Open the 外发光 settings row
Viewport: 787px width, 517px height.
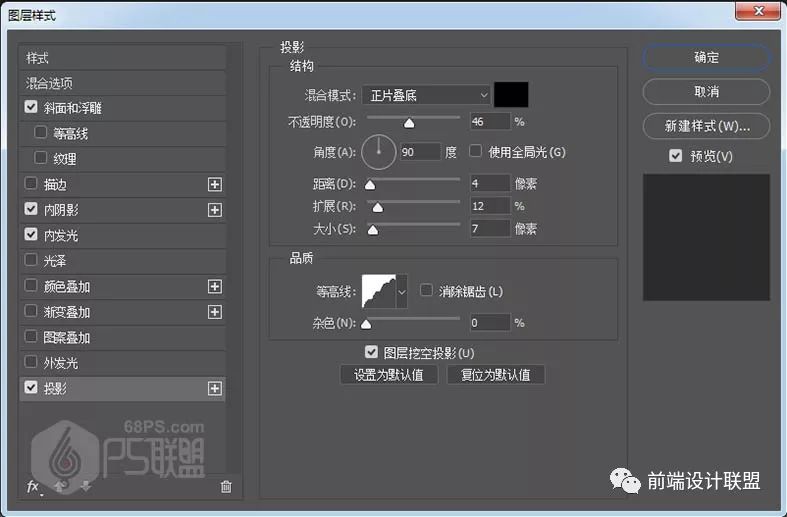122,363
